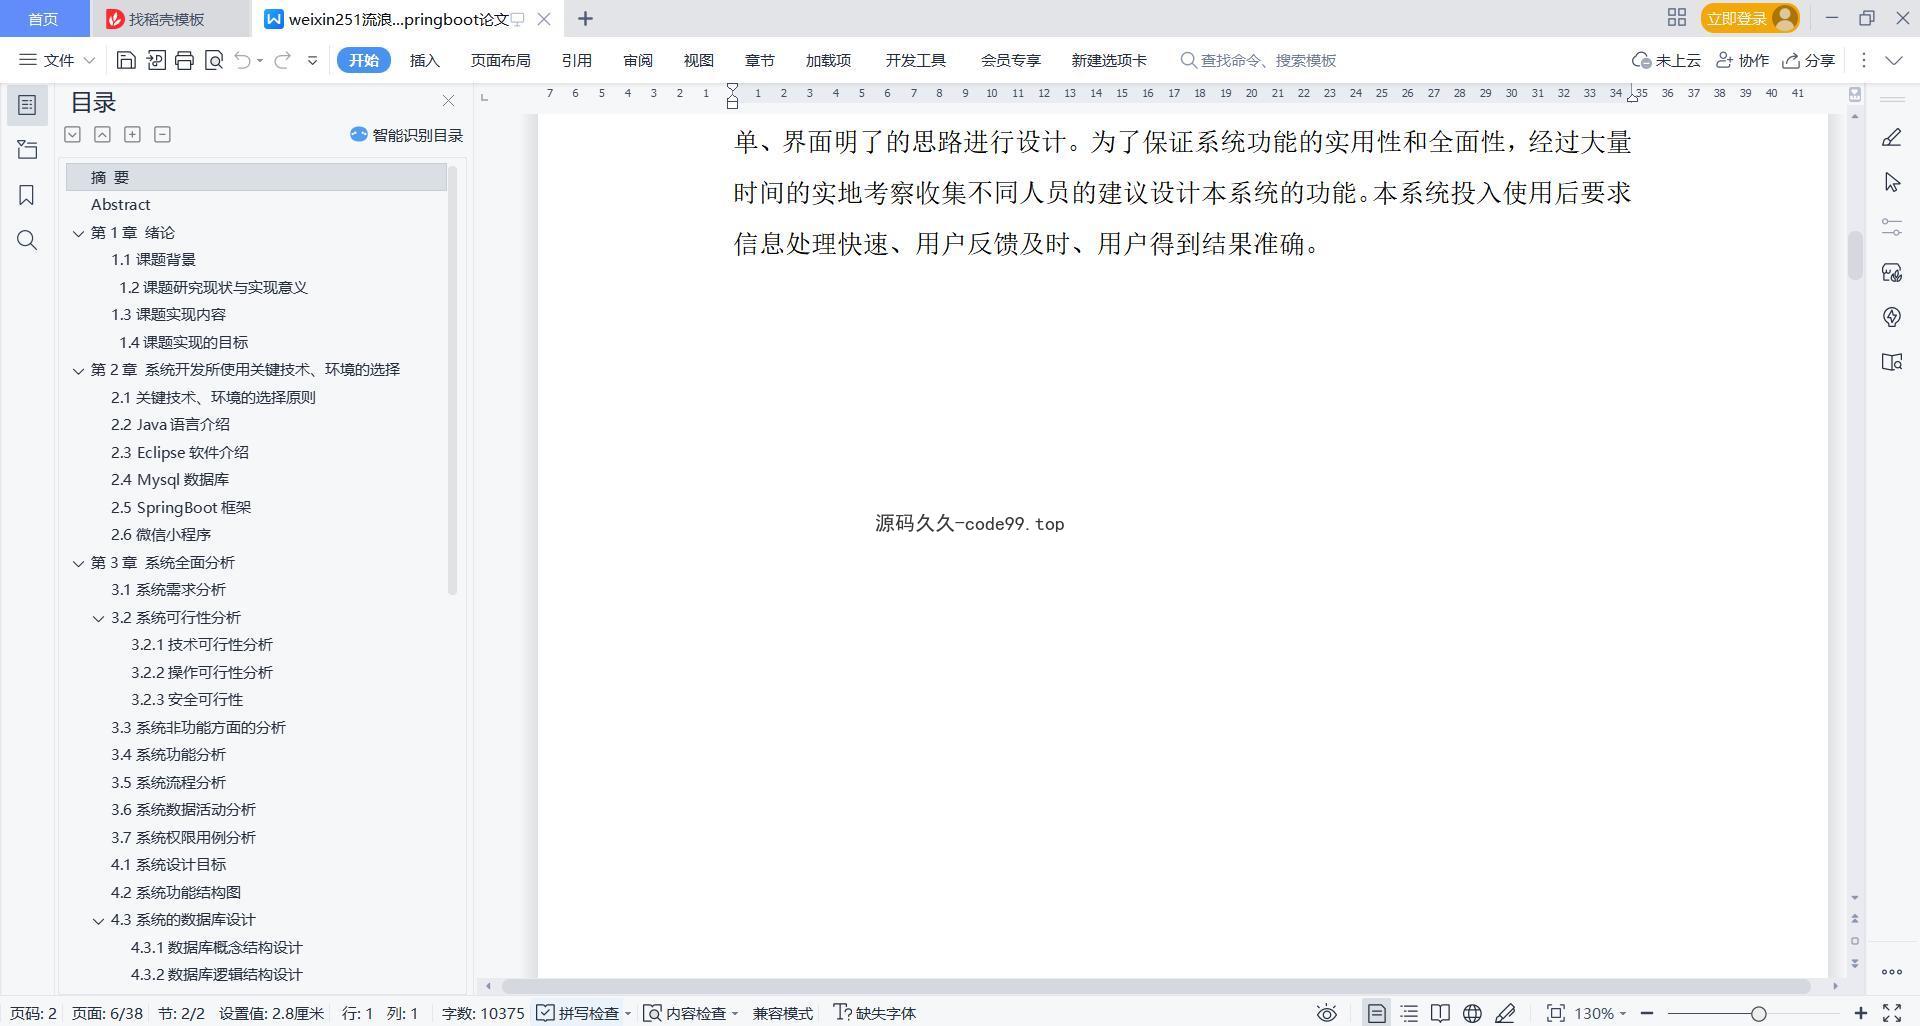Switch to web layout view icon
Image resolution: width=1920 pixels, height=1026 pixels.
pyautogui.click(x=1472, y=1013)
